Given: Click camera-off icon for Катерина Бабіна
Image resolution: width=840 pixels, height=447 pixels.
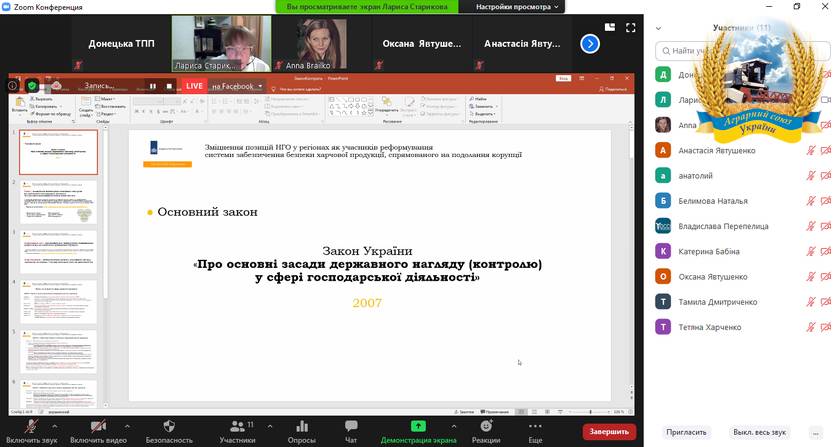Looking at the screenshot, I should [826, 251].
